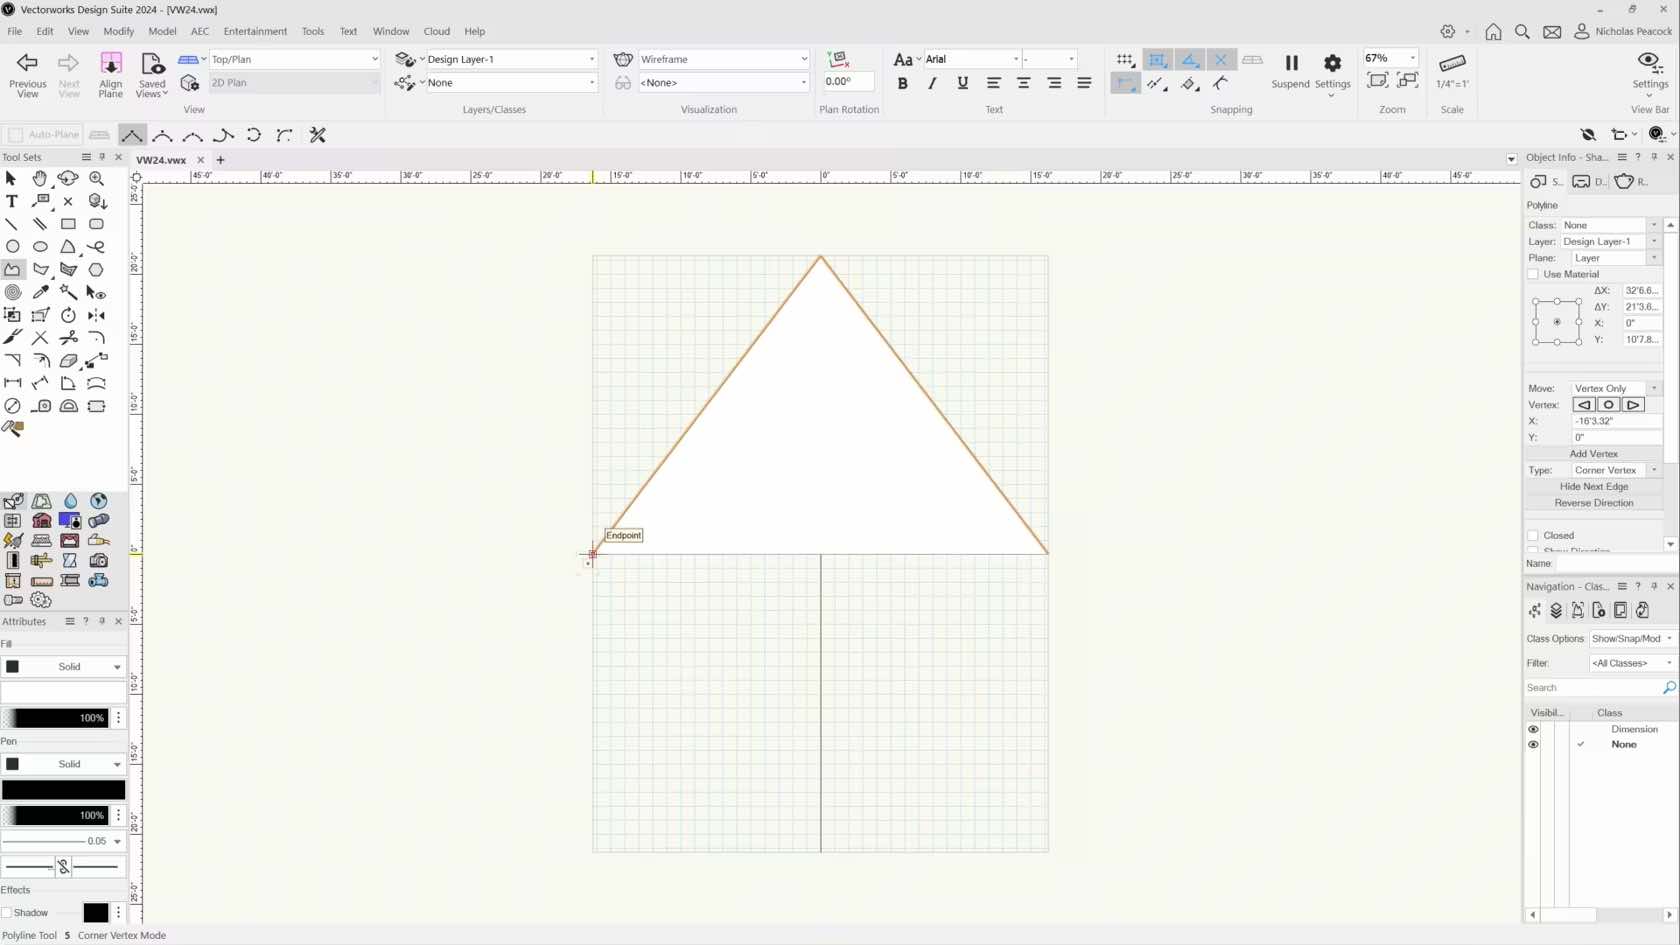Toggle Snap to Object
This screenshot has width=1680, height=945.
(x=1157, y=60)
